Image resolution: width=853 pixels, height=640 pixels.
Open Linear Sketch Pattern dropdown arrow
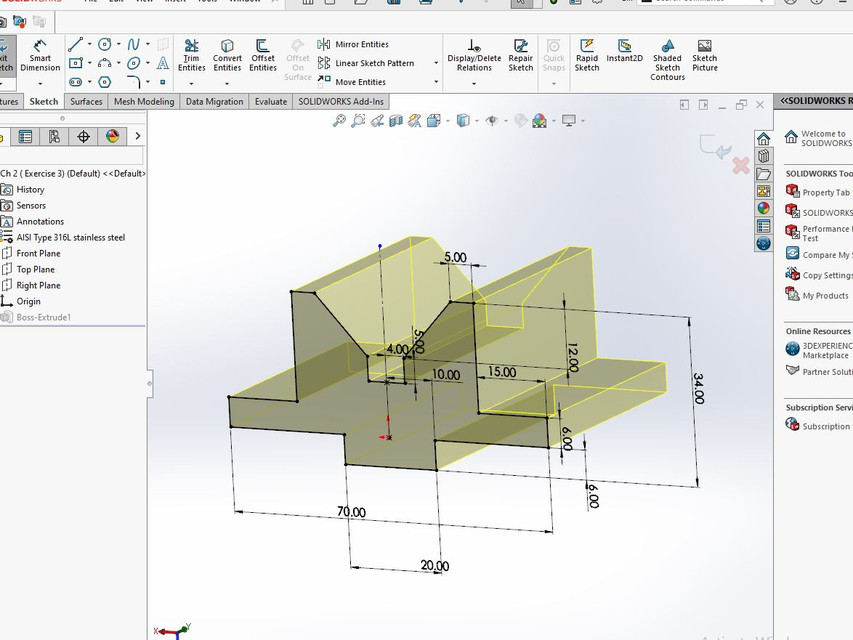(x=436, y=63)
